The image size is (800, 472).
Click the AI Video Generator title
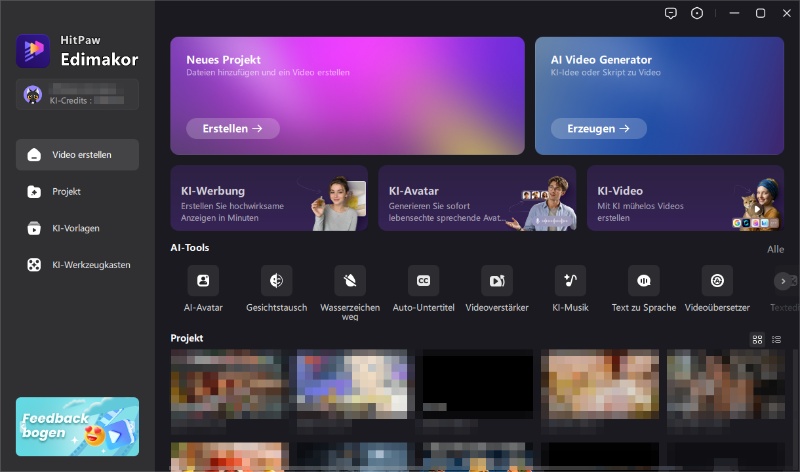[x=601, y=60]
